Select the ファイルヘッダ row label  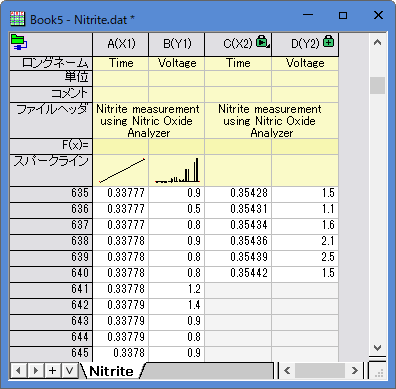click(51, 121)
